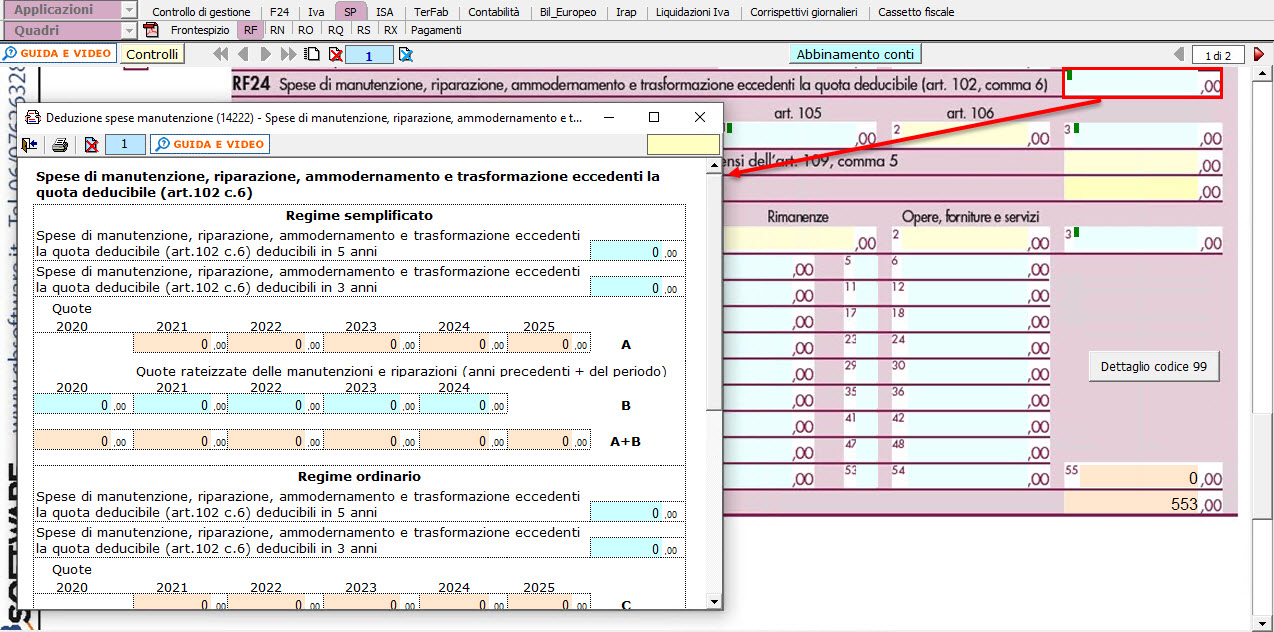The image size is (1274, 632).
Task: Click the blue X icon after the page number
Action: (x=405, y=54)
